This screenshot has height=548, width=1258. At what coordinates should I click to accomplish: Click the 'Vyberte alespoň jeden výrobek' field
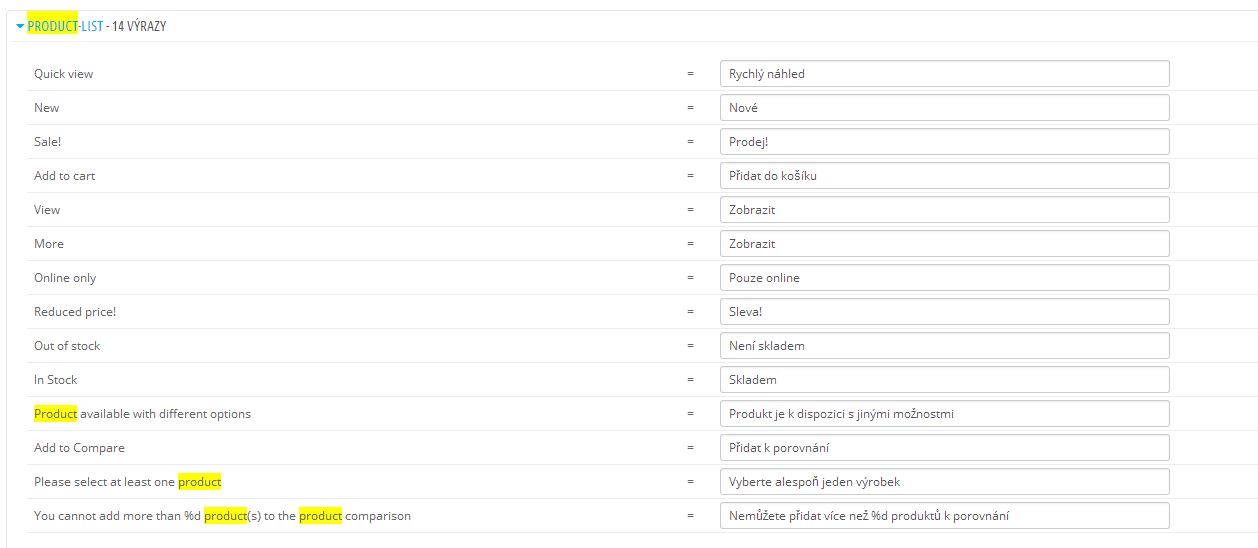coord(943,482)
